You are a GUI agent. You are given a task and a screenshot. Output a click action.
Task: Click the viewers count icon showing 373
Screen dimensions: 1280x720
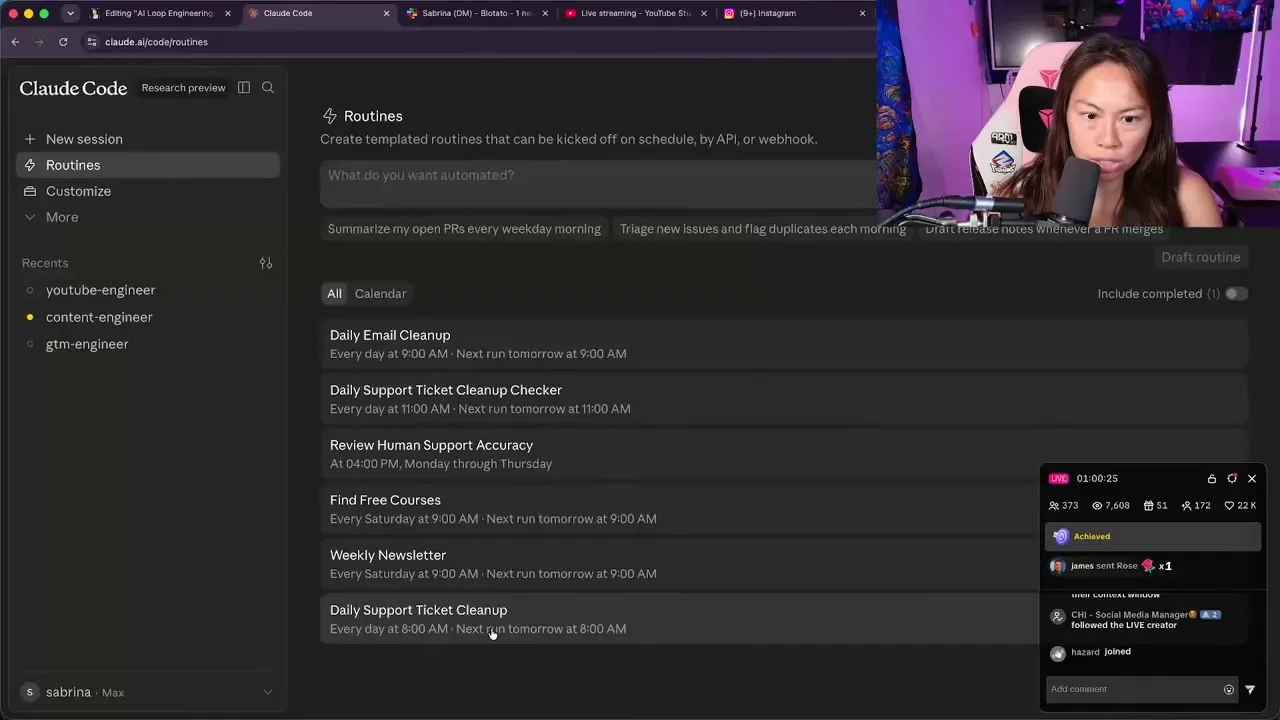1054,506
